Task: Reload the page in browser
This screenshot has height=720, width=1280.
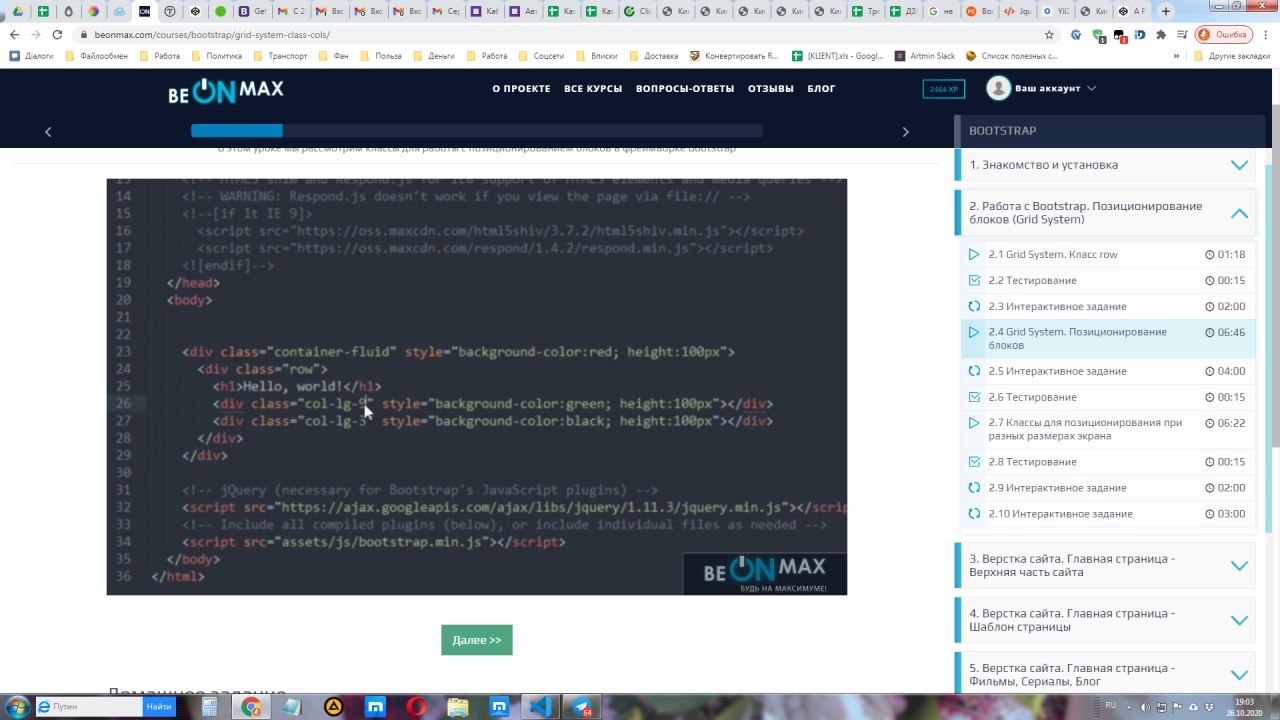Action: [x=56, y=34]
